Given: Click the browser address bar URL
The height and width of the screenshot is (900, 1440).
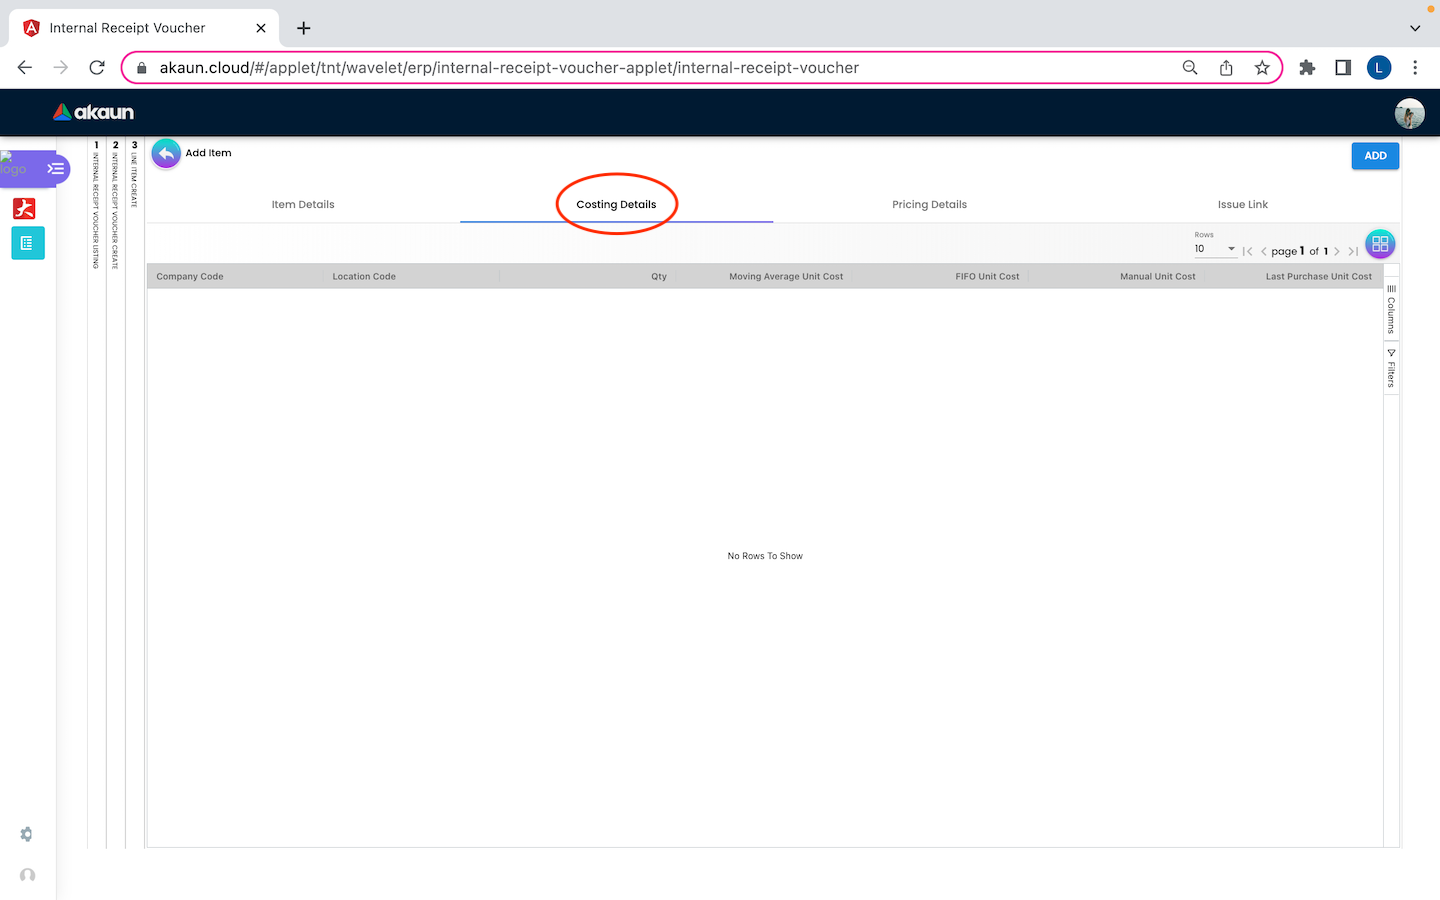Looking at the screenshot, I should [x=509, y=68].
